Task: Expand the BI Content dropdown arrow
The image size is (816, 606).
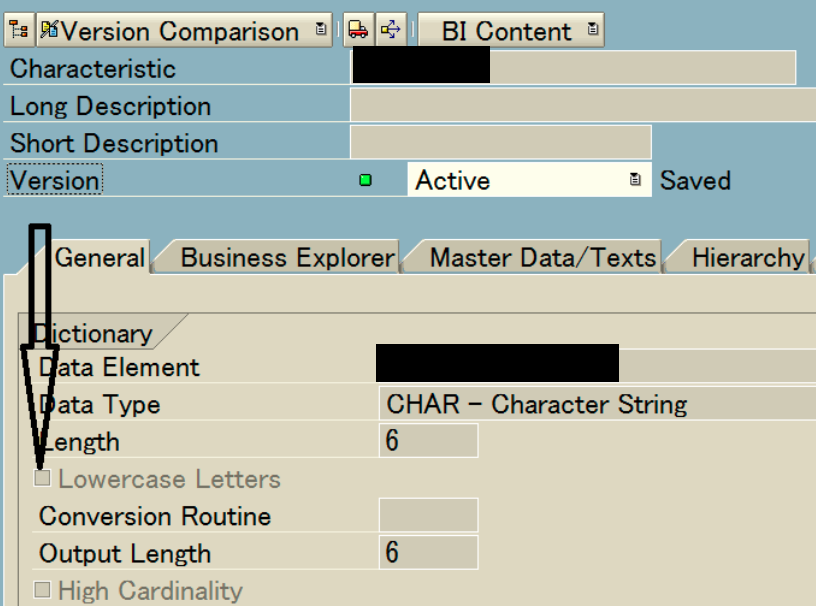Action: (593, 31)
